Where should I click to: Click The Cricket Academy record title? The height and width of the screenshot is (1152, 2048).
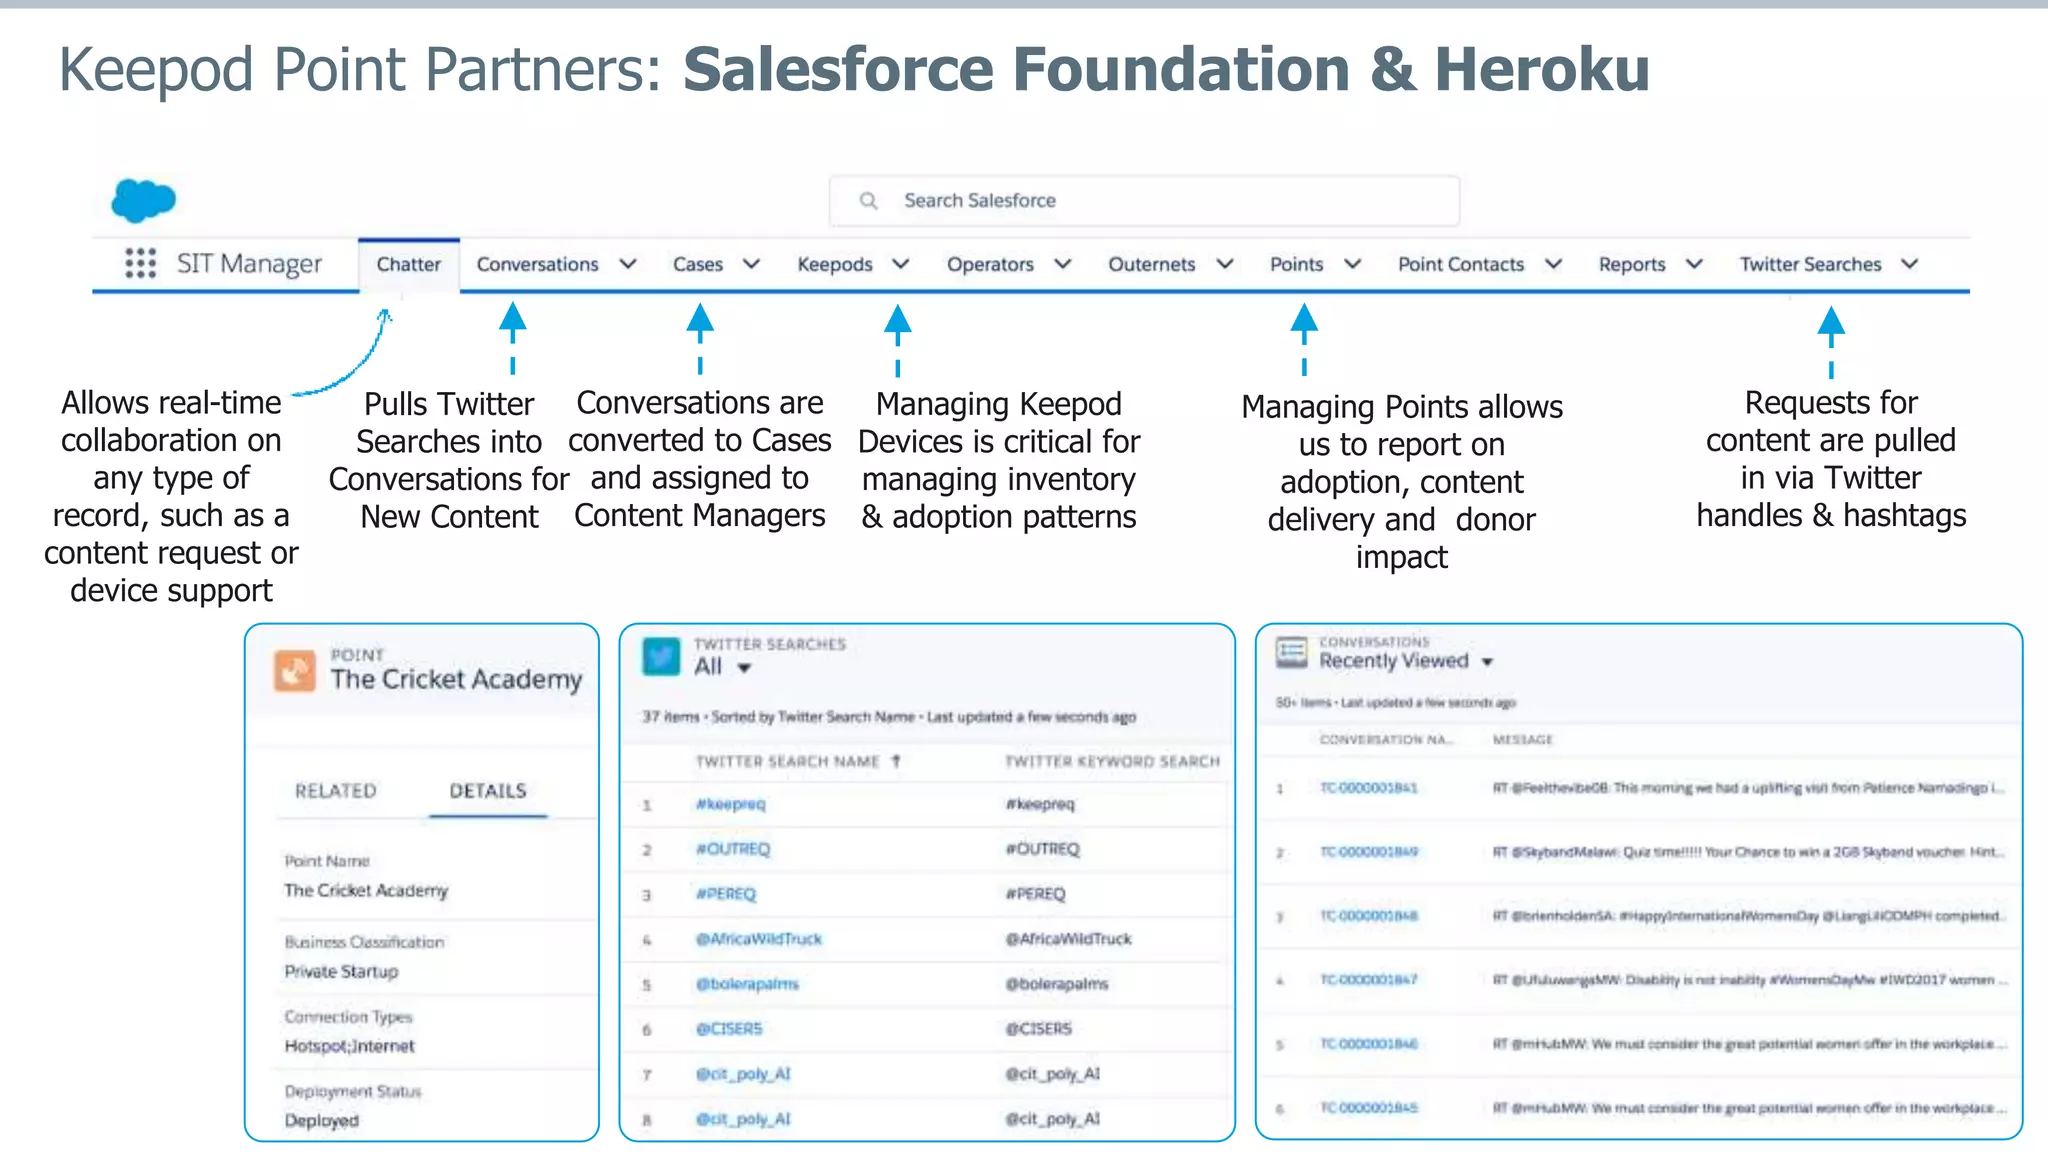click(456, 679)
